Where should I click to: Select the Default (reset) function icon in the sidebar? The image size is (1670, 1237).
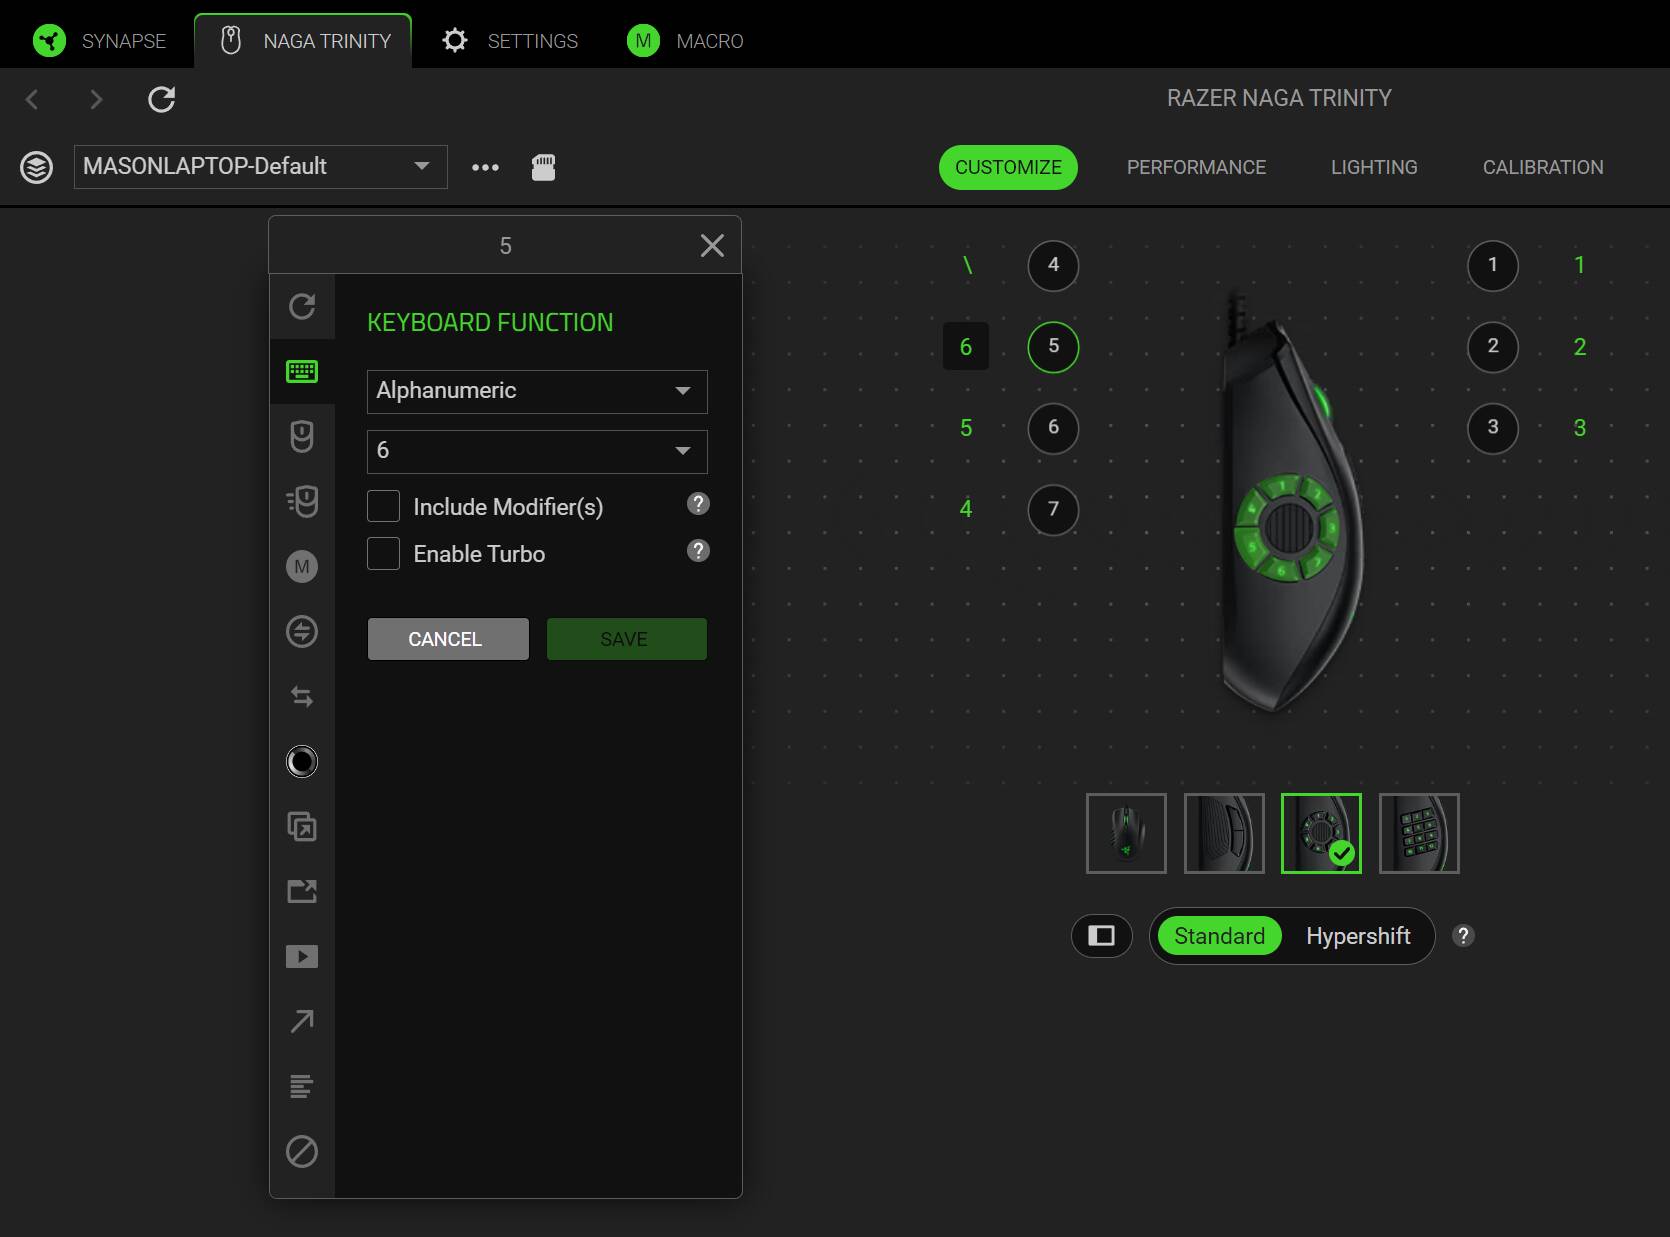302,306
